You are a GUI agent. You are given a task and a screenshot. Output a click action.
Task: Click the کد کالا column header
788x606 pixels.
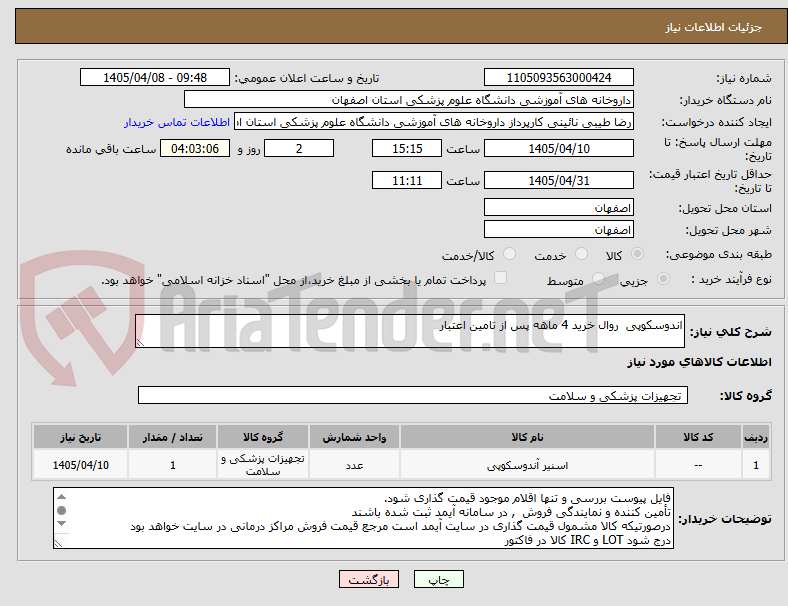click(698, 437)
